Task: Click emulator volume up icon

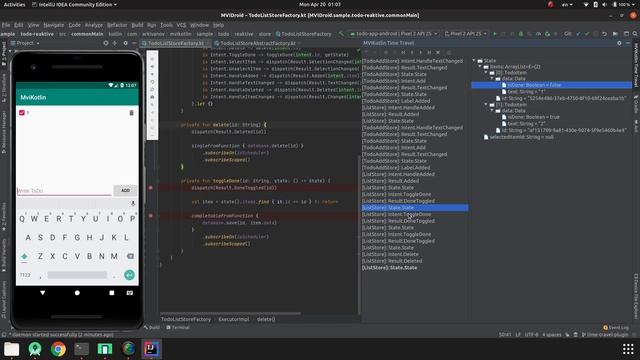Action: 152,66
